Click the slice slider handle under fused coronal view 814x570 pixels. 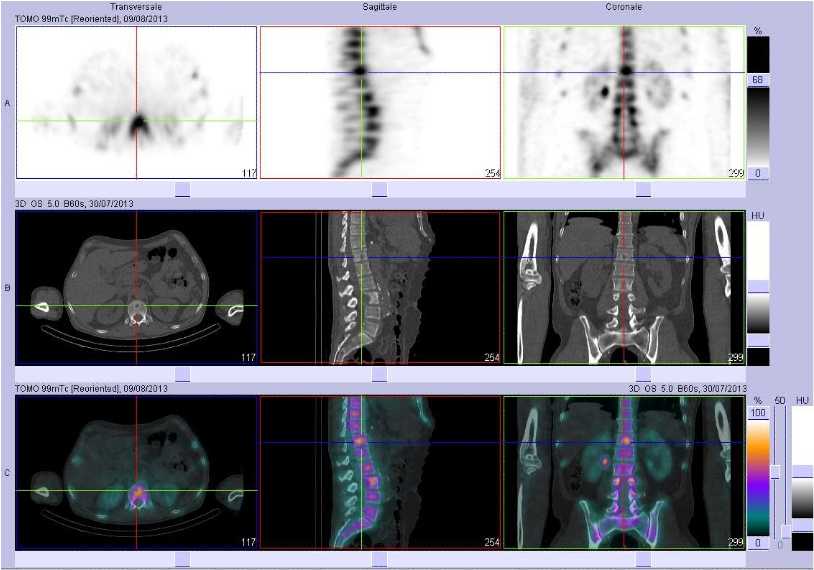(x=643, y=560)
